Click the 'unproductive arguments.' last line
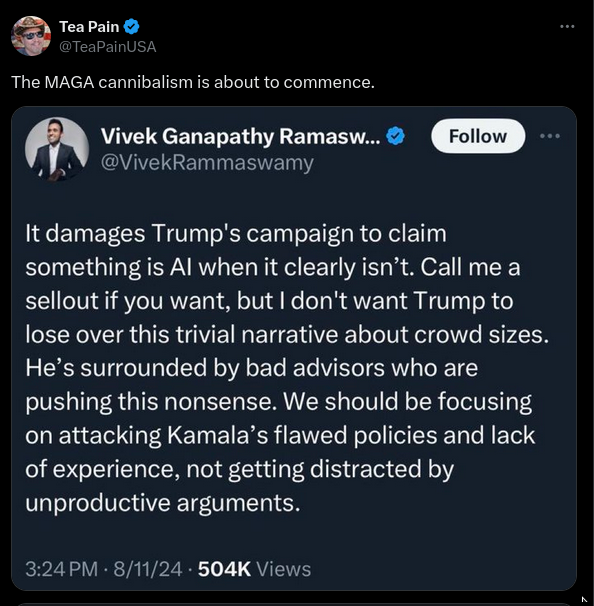The height and width of the screenshot is (606, 594). pyautogui.click(x=163, y=503)
